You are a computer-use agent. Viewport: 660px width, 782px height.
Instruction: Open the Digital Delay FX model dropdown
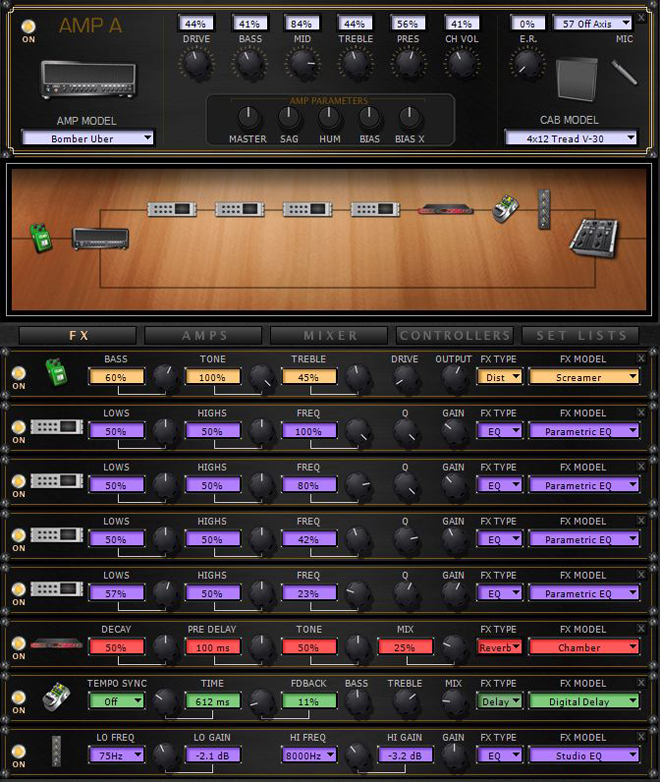(584, 701)
